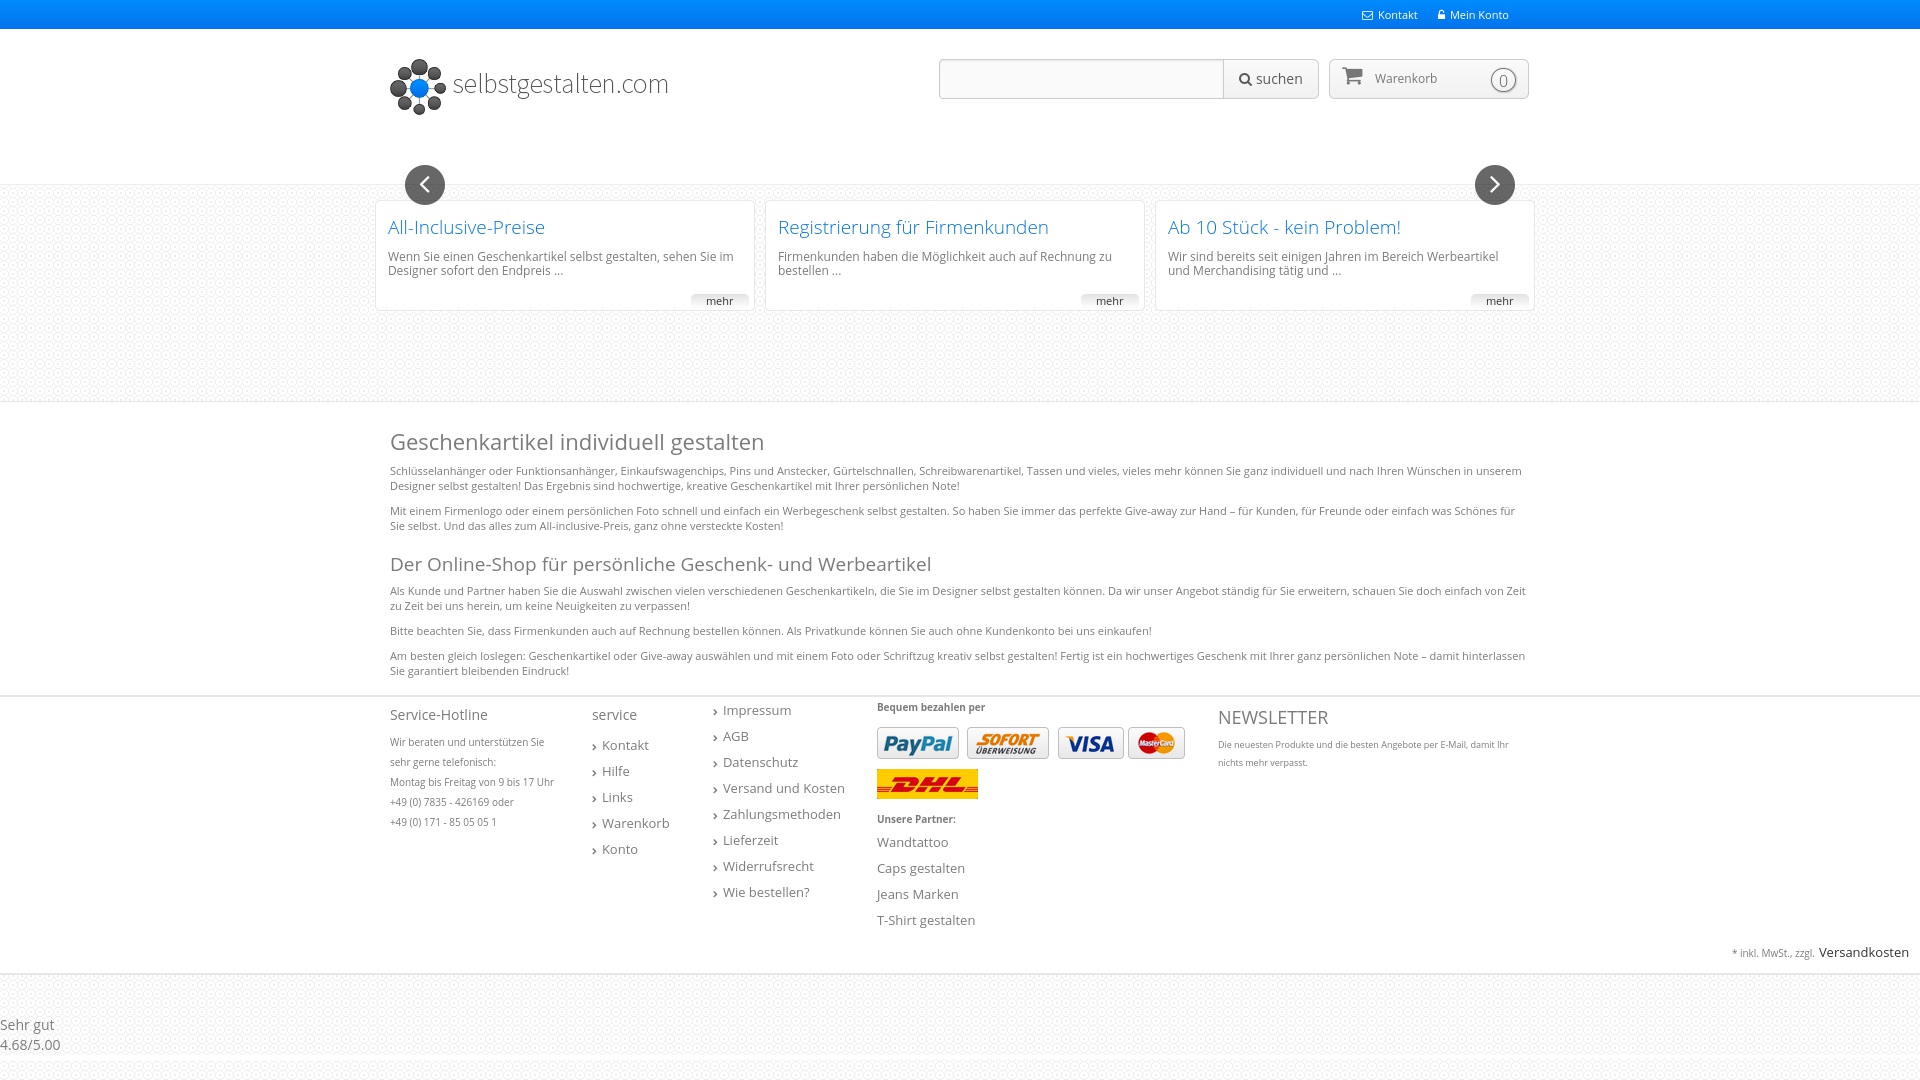Advance the carousel with the next arrow

(x=1494, y=185)
